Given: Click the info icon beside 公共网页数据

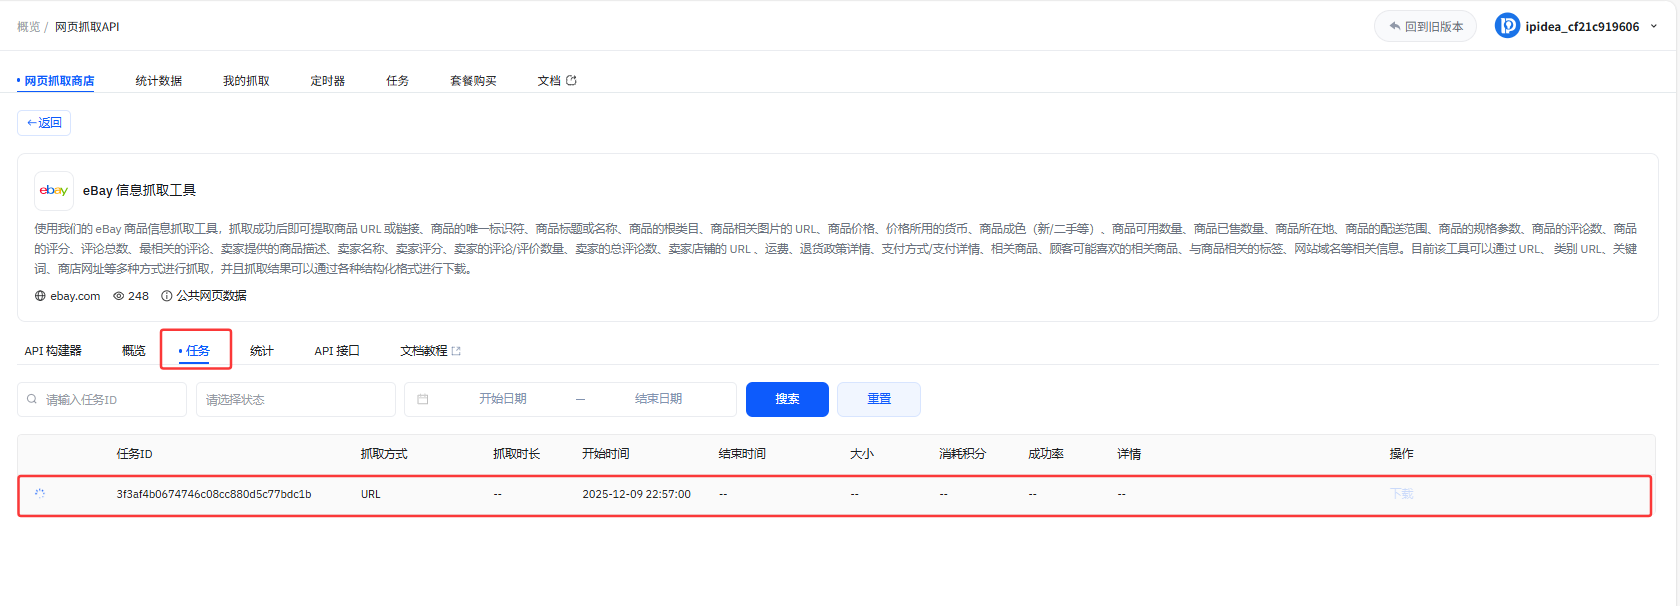Looking at the screenshot, I should [x=166, y=296].
